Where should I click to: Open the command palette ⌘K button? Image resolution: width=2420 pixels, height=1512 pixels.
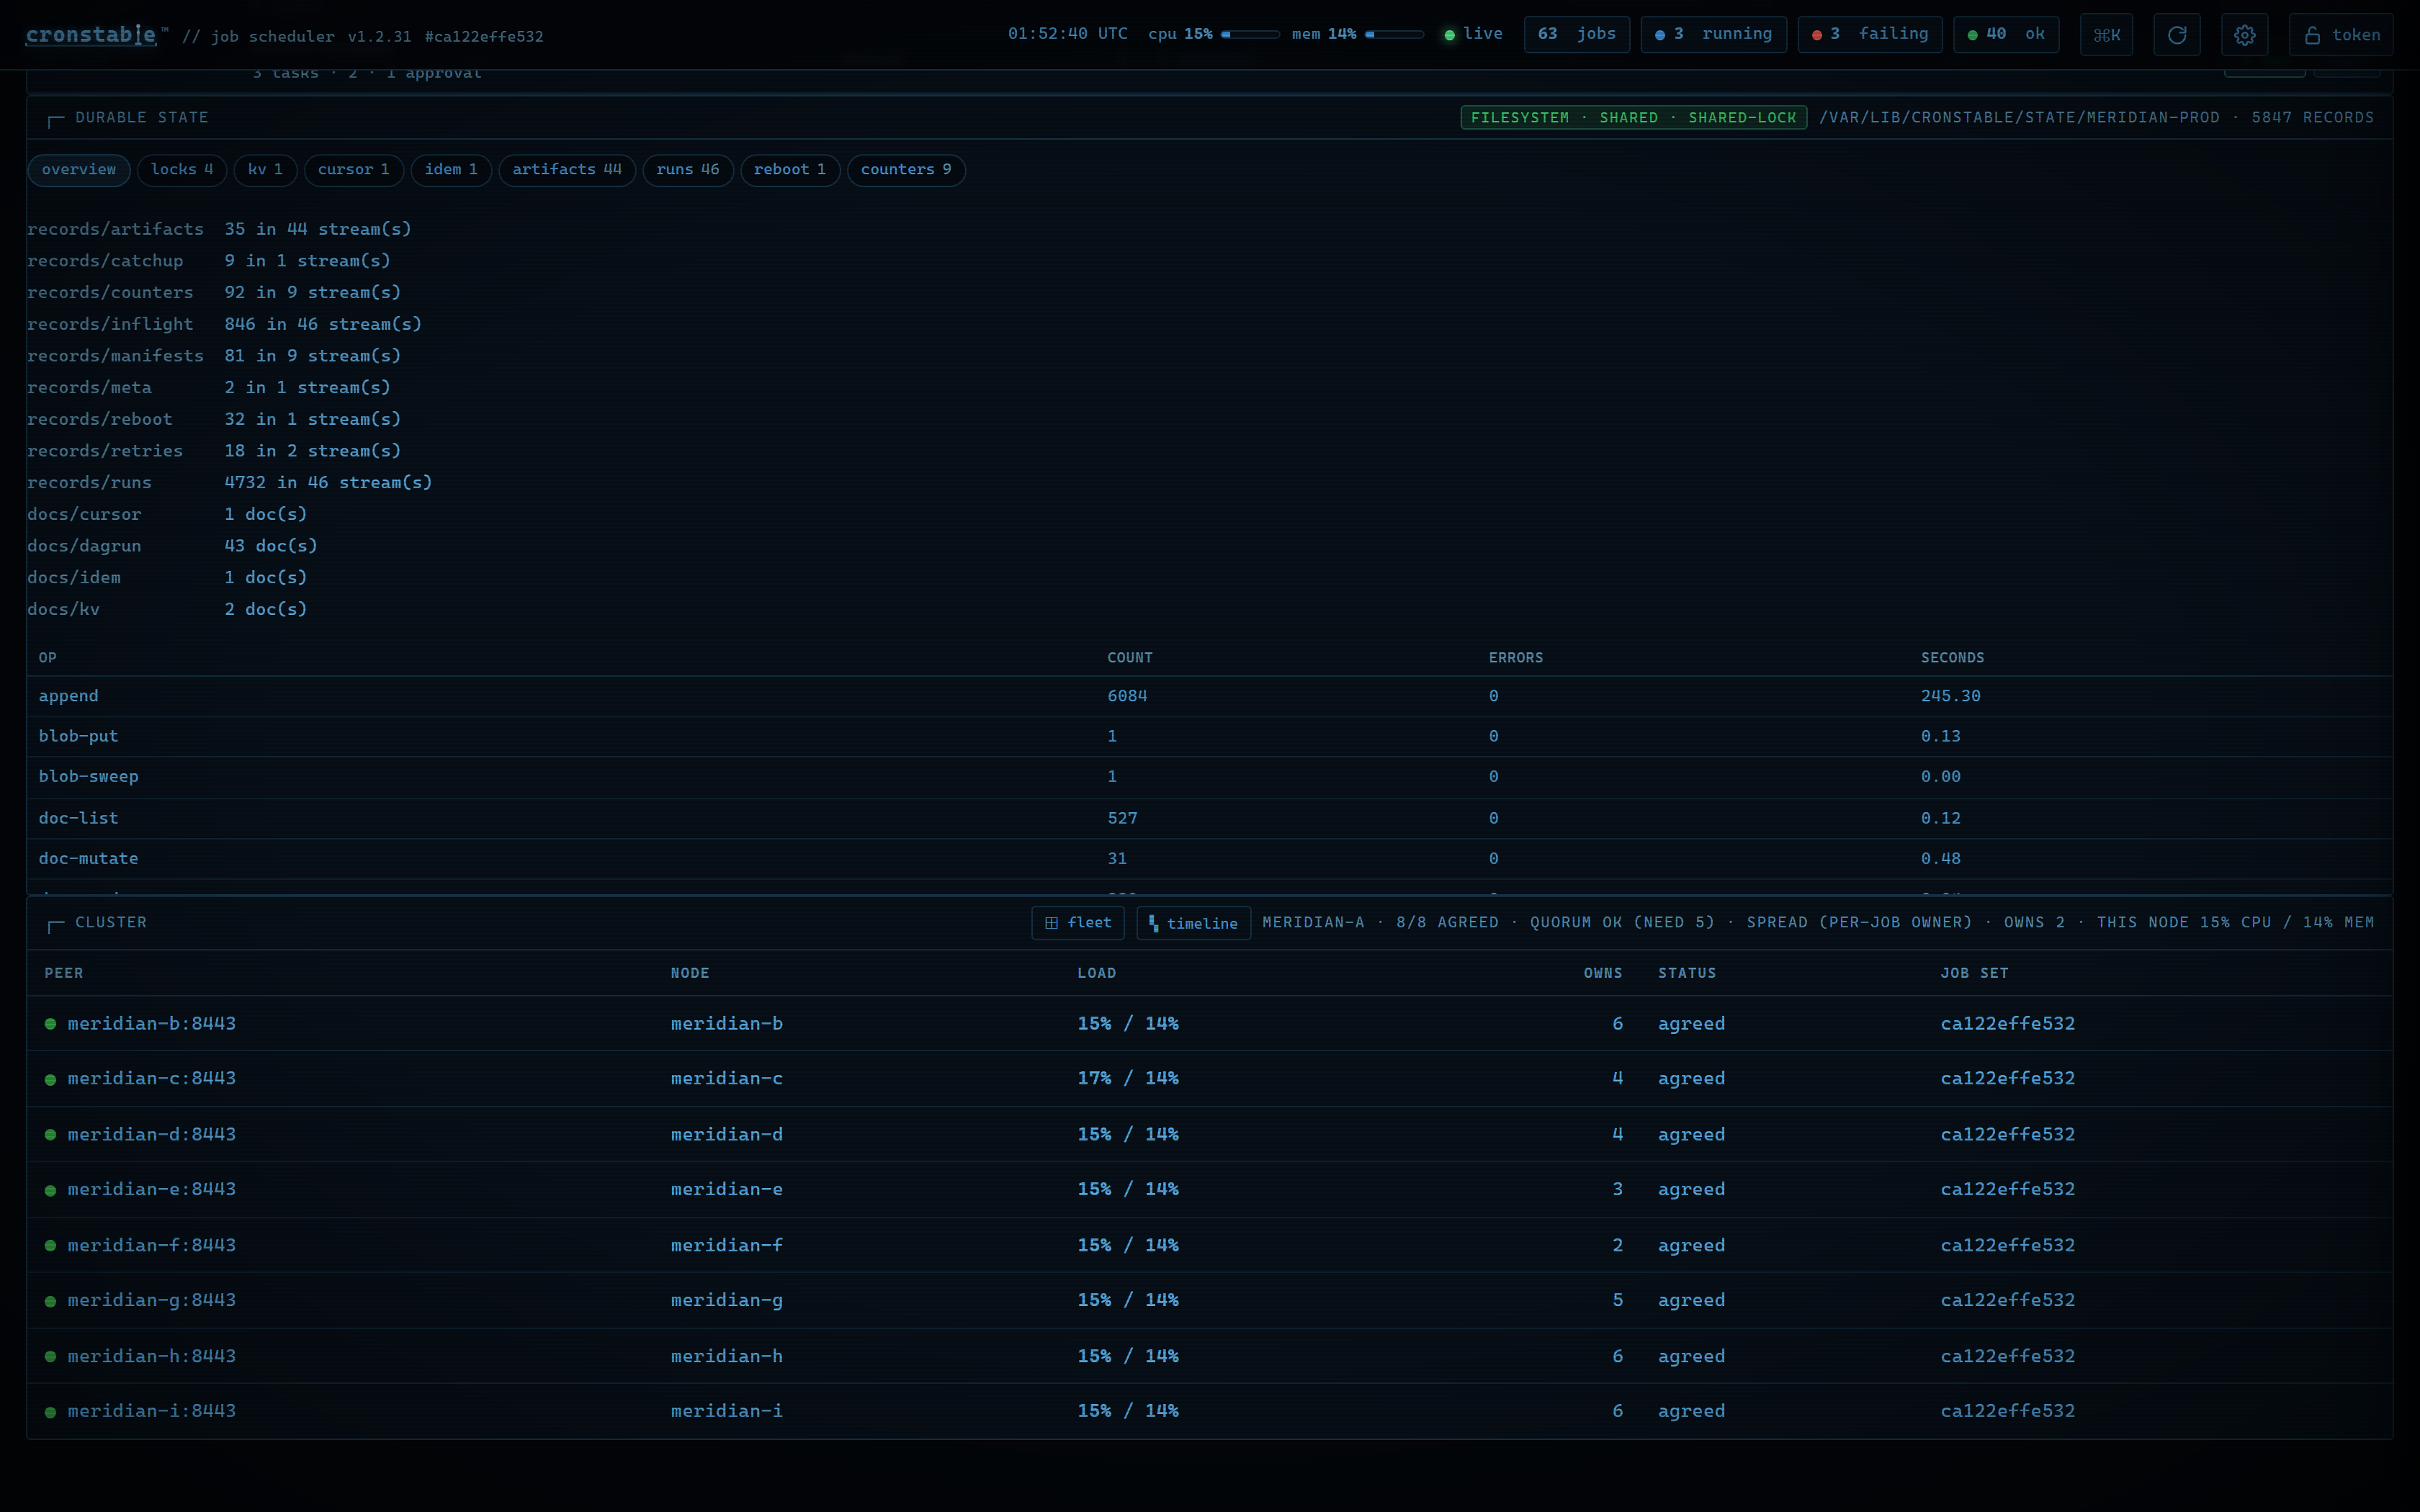pos(2106,35)
